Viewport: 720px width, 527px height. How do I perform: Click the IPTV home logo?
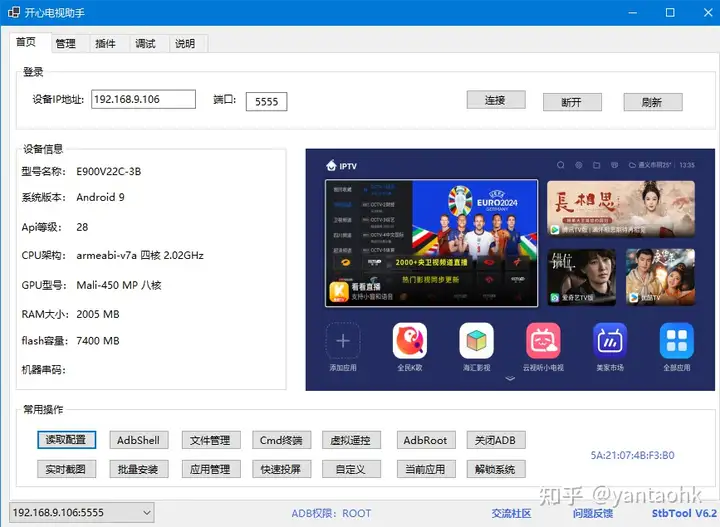341,166
